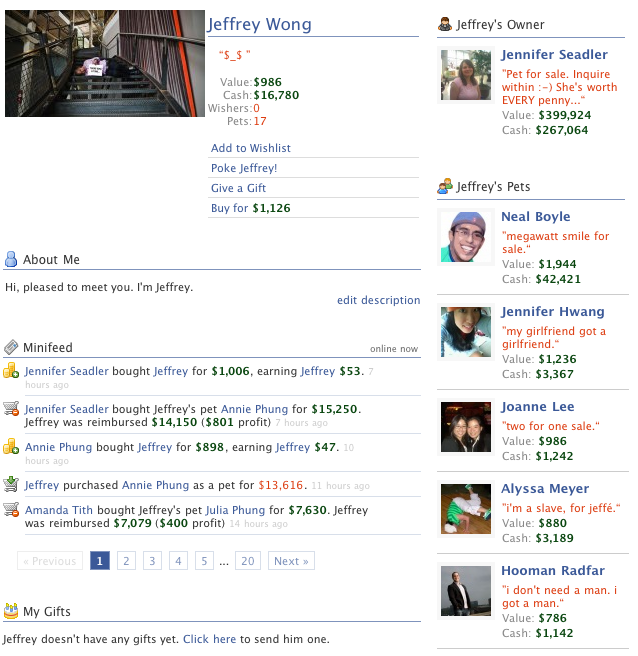Viewport: 638px width, 656px height.
Task: Click Give a Gift link
Action: tap(238, 188)
